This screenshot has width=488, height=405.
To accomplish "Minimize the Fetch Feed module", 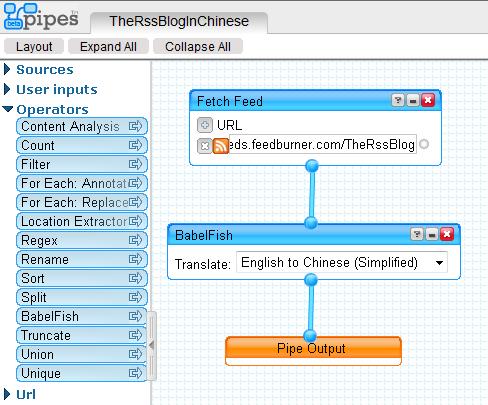I will point(413,100).
